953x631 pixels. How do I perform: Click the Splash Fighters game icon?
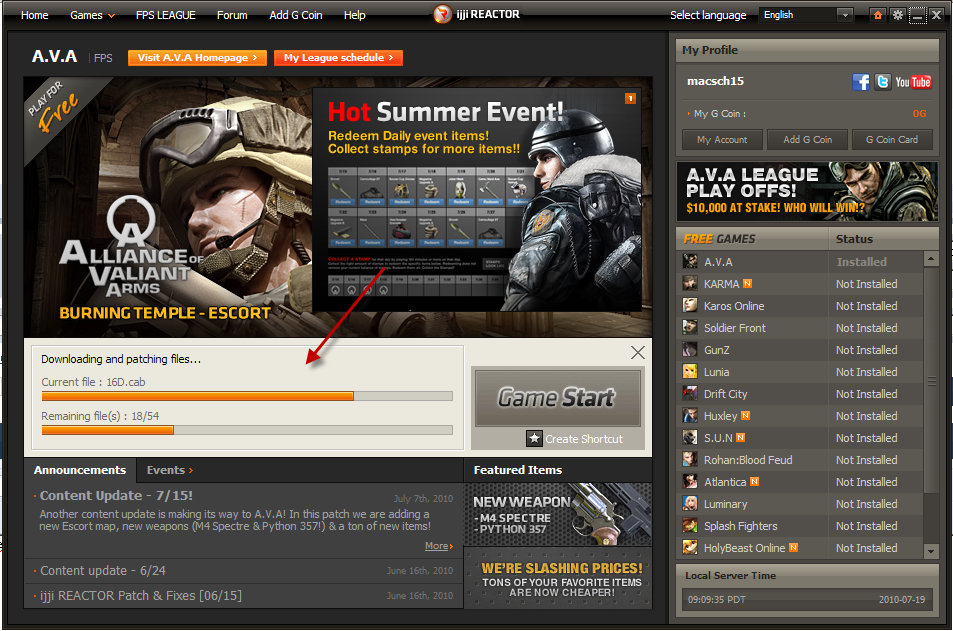(690, 526)
